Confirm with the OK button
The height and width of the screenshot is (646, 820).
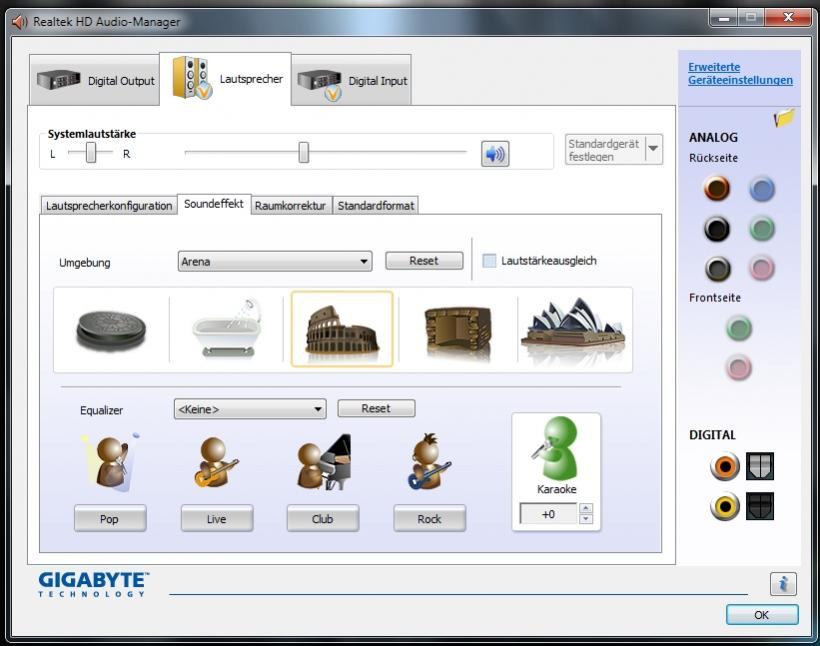click(762, 615)
